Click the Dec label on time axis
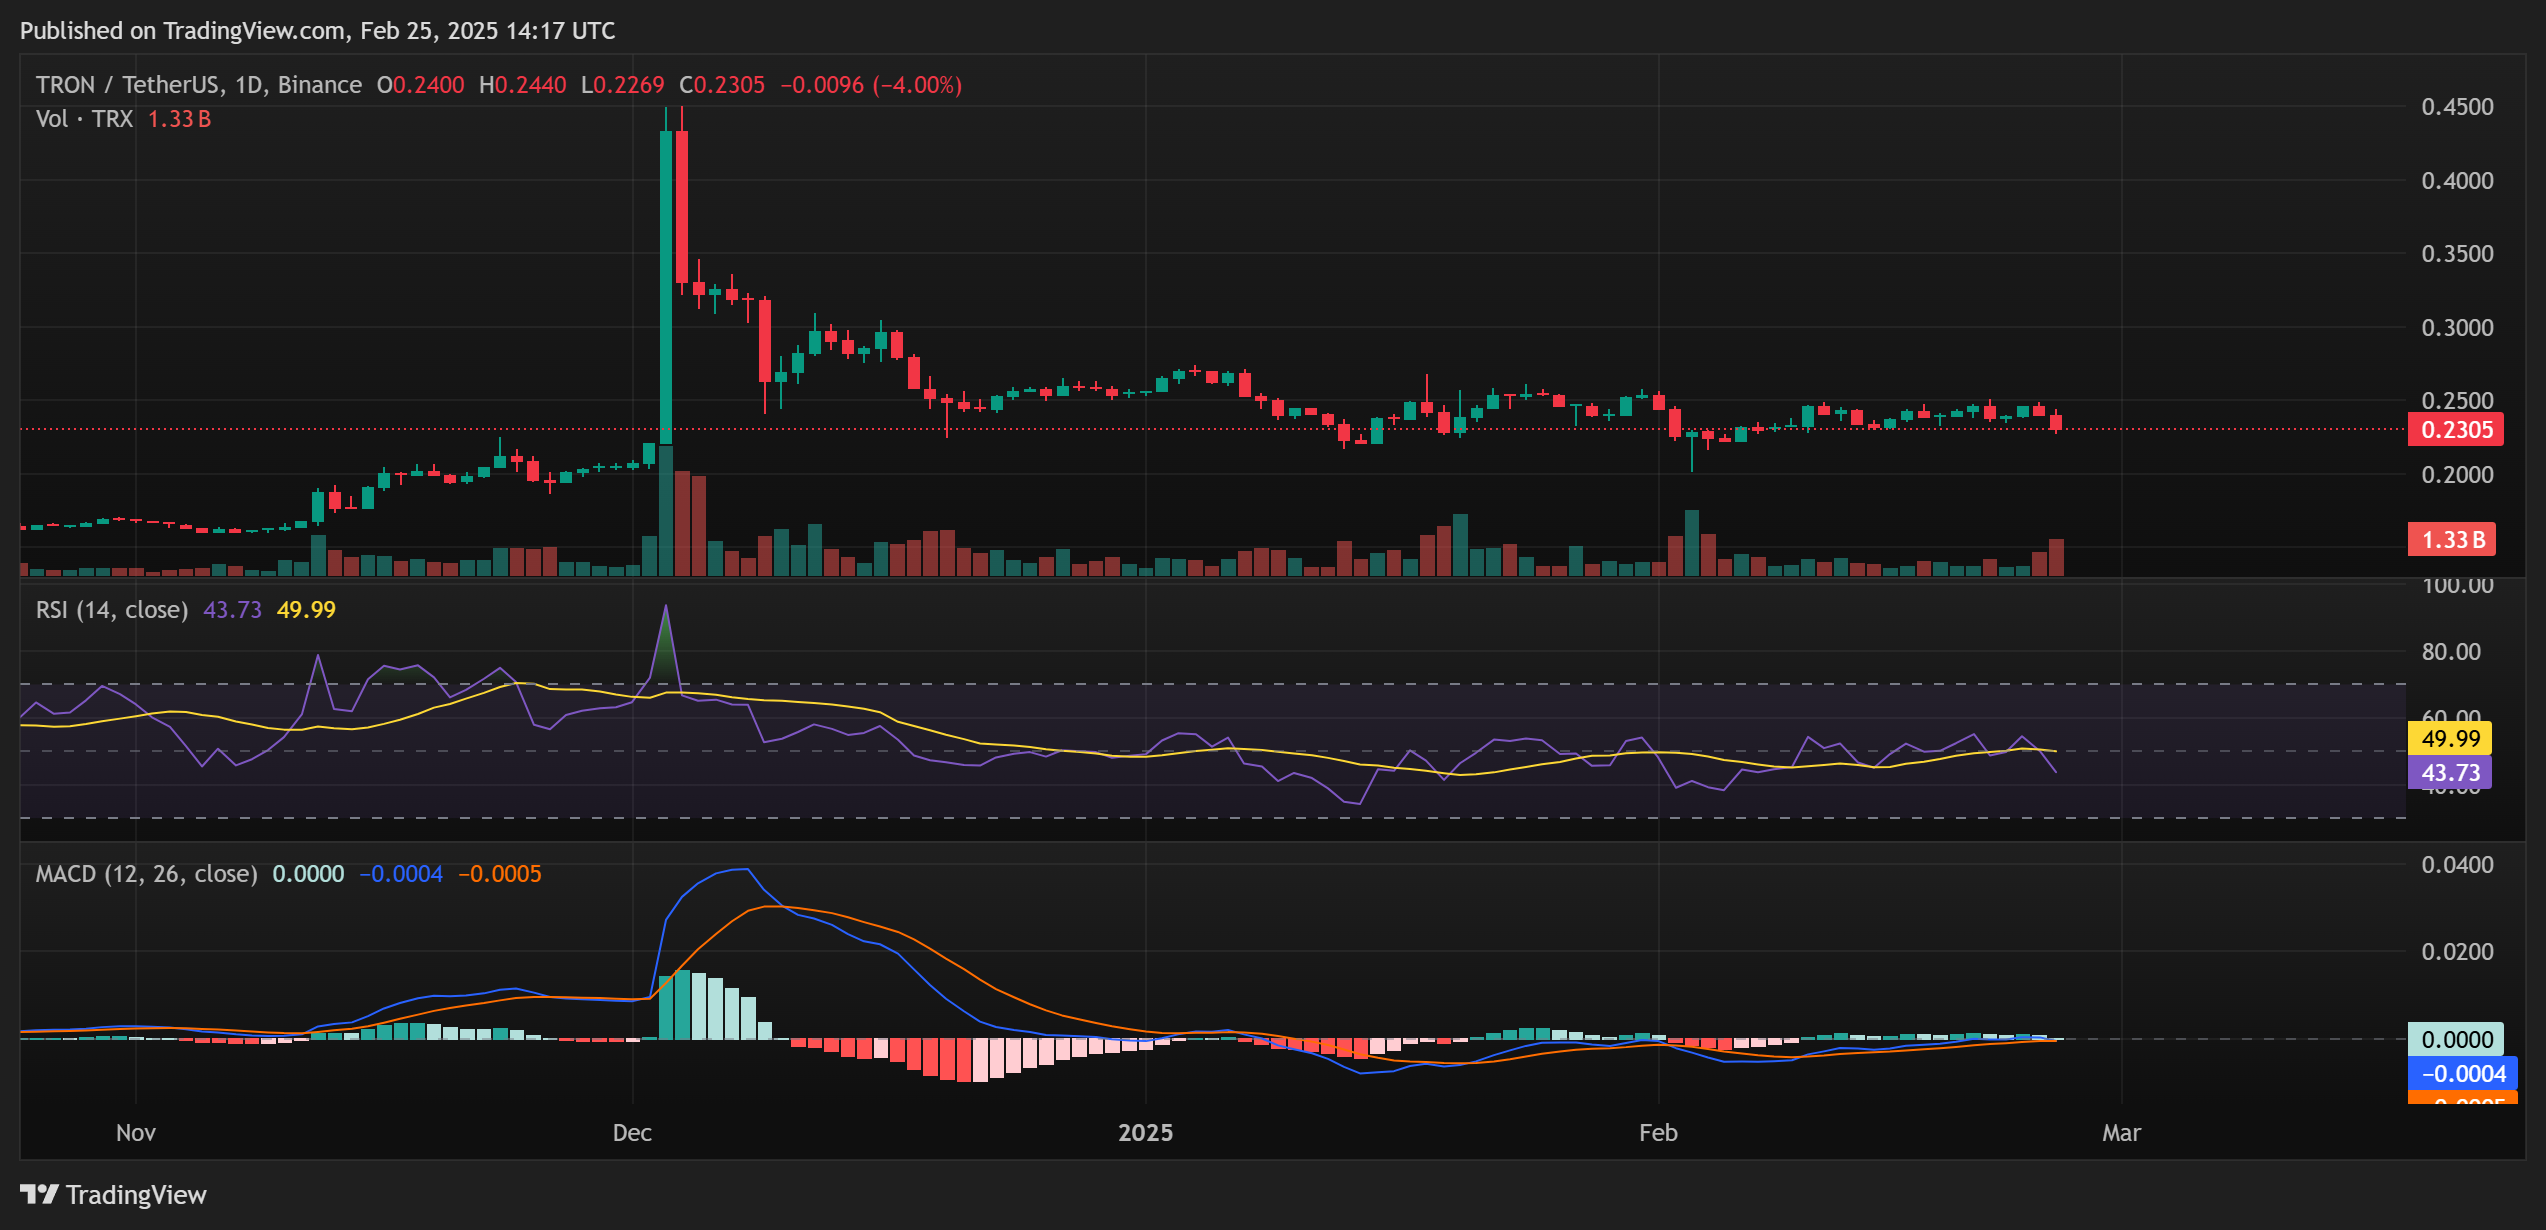The width and height of the screenshot is (2546, 1230). pyautogui.click(x=632, y=1133)
